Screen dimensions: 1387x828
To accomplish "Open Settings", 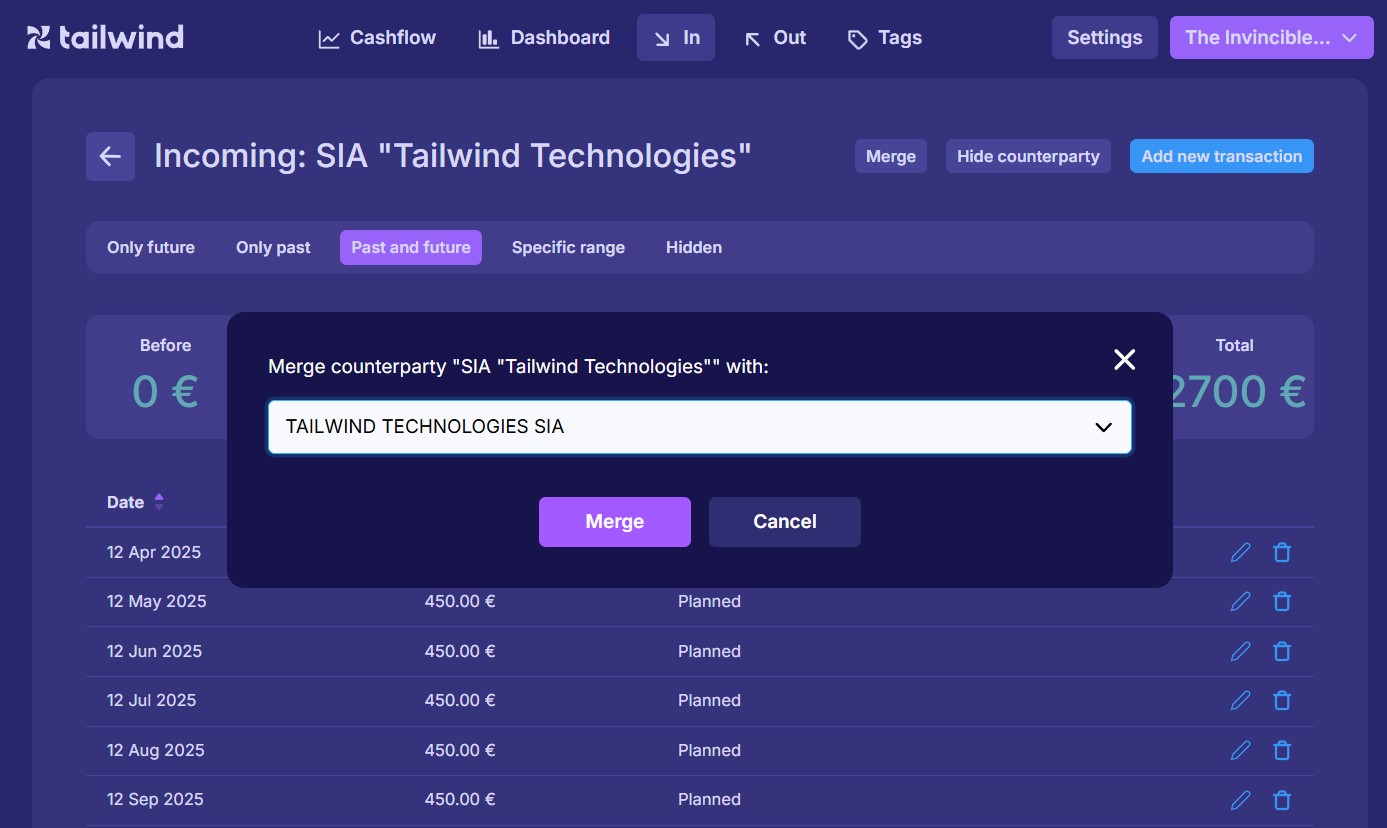I will click(x=1104, y=38).
